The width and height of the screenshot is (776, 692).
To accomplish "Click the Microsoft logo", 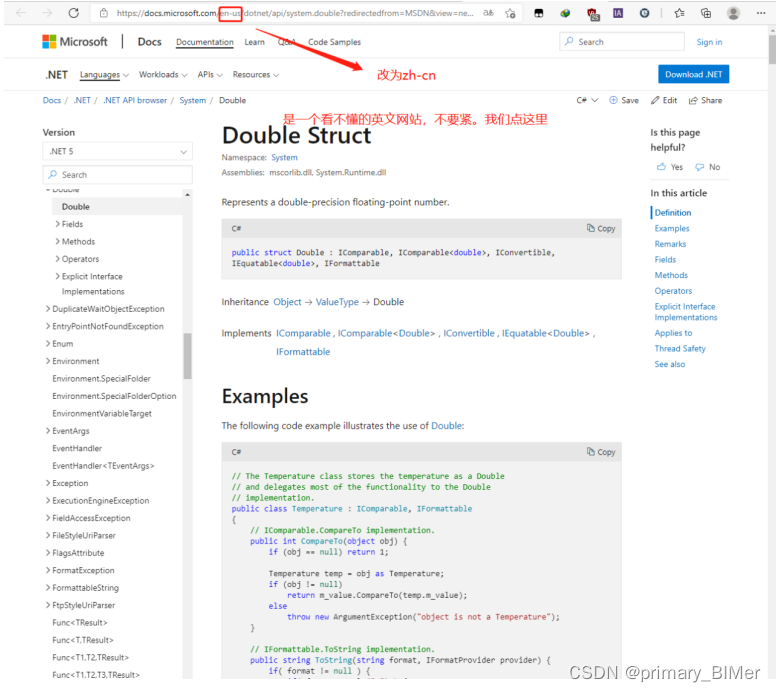I will pos(75,42).
